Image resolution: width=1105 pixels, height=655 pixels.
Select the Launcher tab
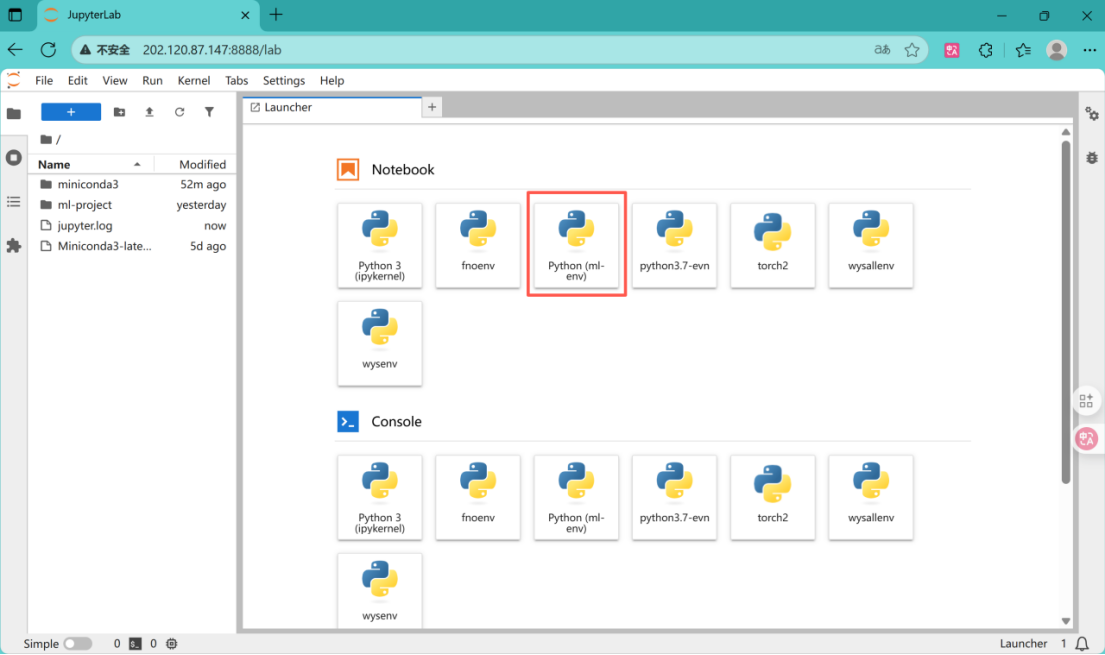click(x=288, y=107)
